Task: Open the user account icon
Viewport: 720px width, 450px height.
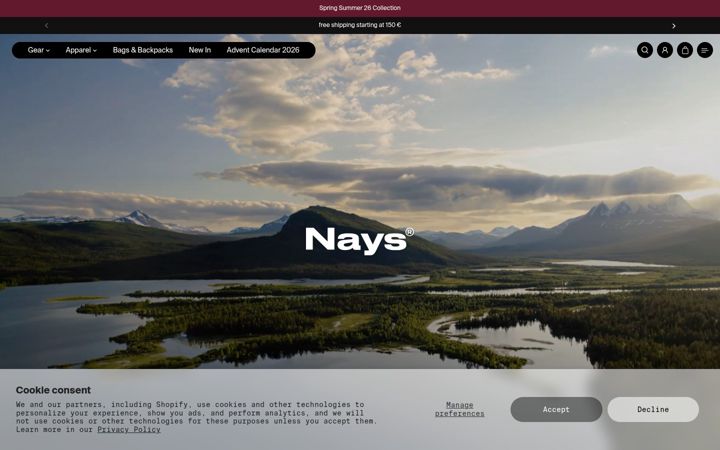Action: [664, 50]
